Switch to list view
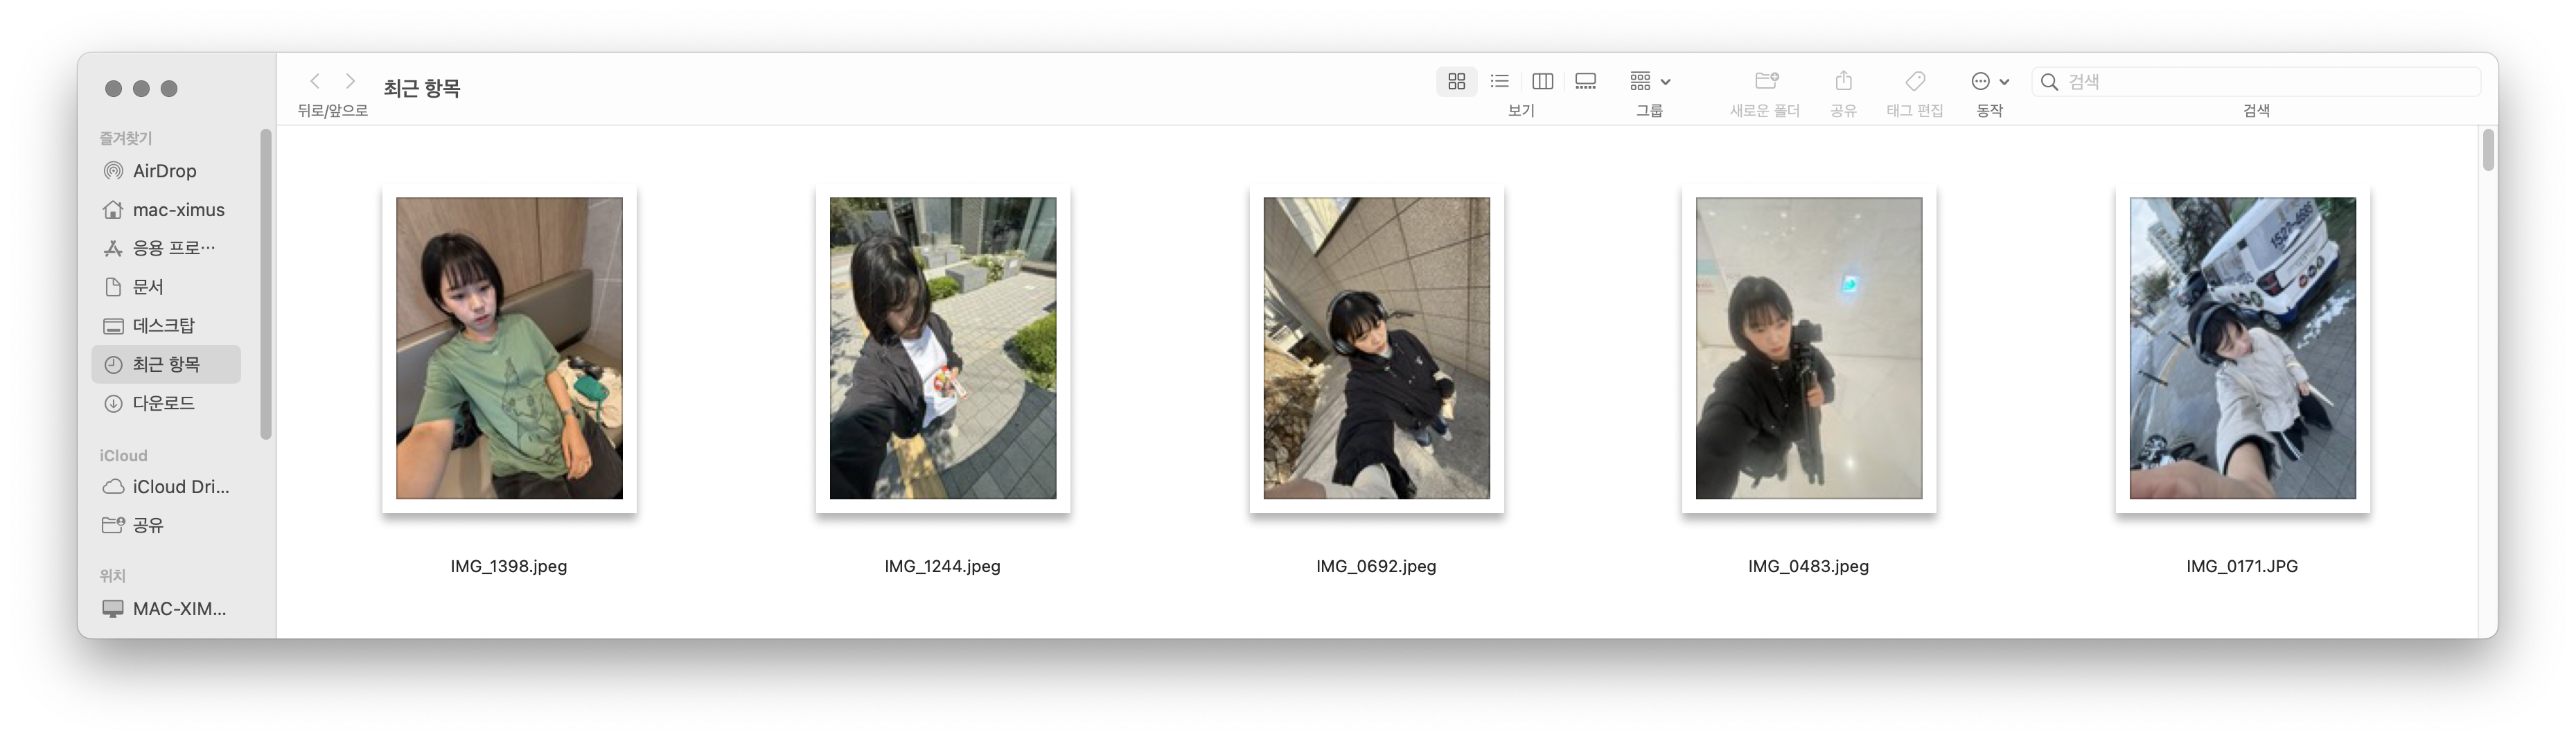This screenshot has height=741, width=2576. pyautogui.click(x=1499, y=81)
